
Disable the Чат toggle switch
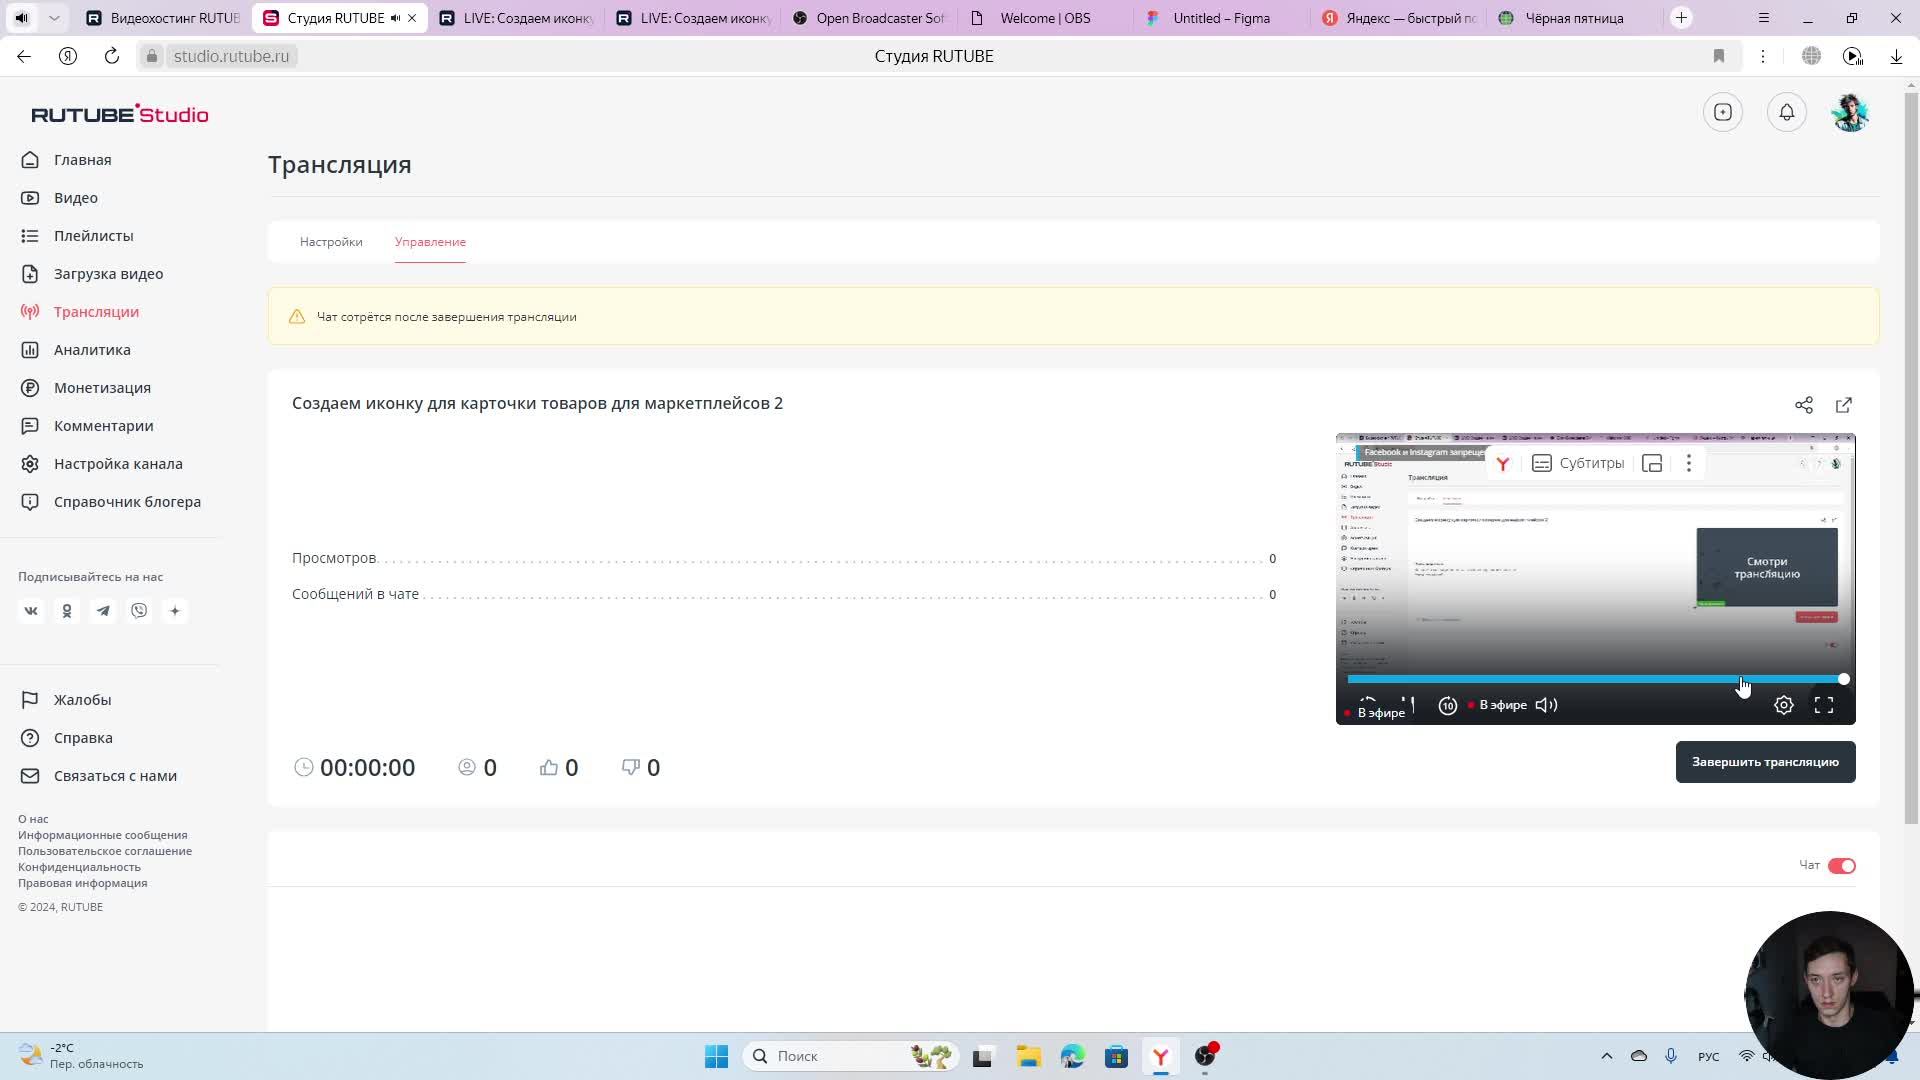coord(1841,866)
